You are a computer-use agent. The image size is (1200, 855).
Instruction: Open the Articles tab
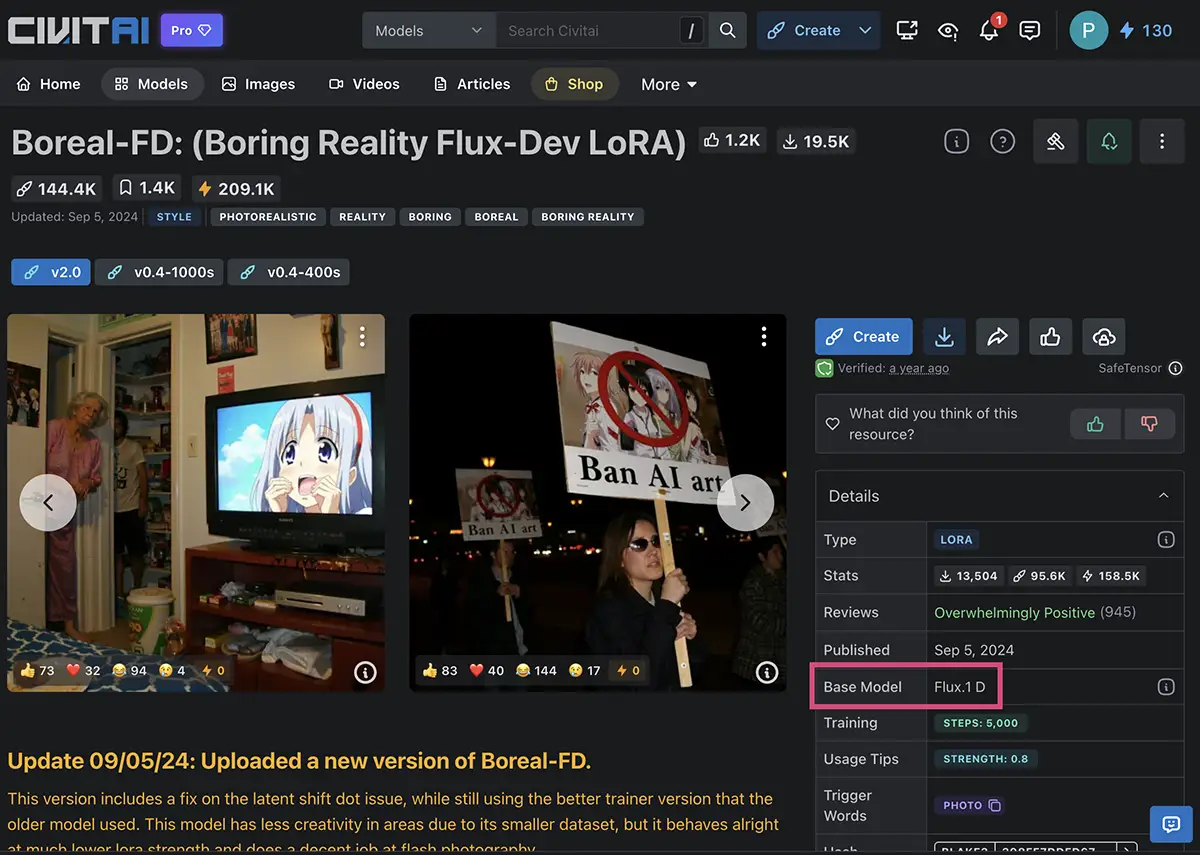(472, 84)
